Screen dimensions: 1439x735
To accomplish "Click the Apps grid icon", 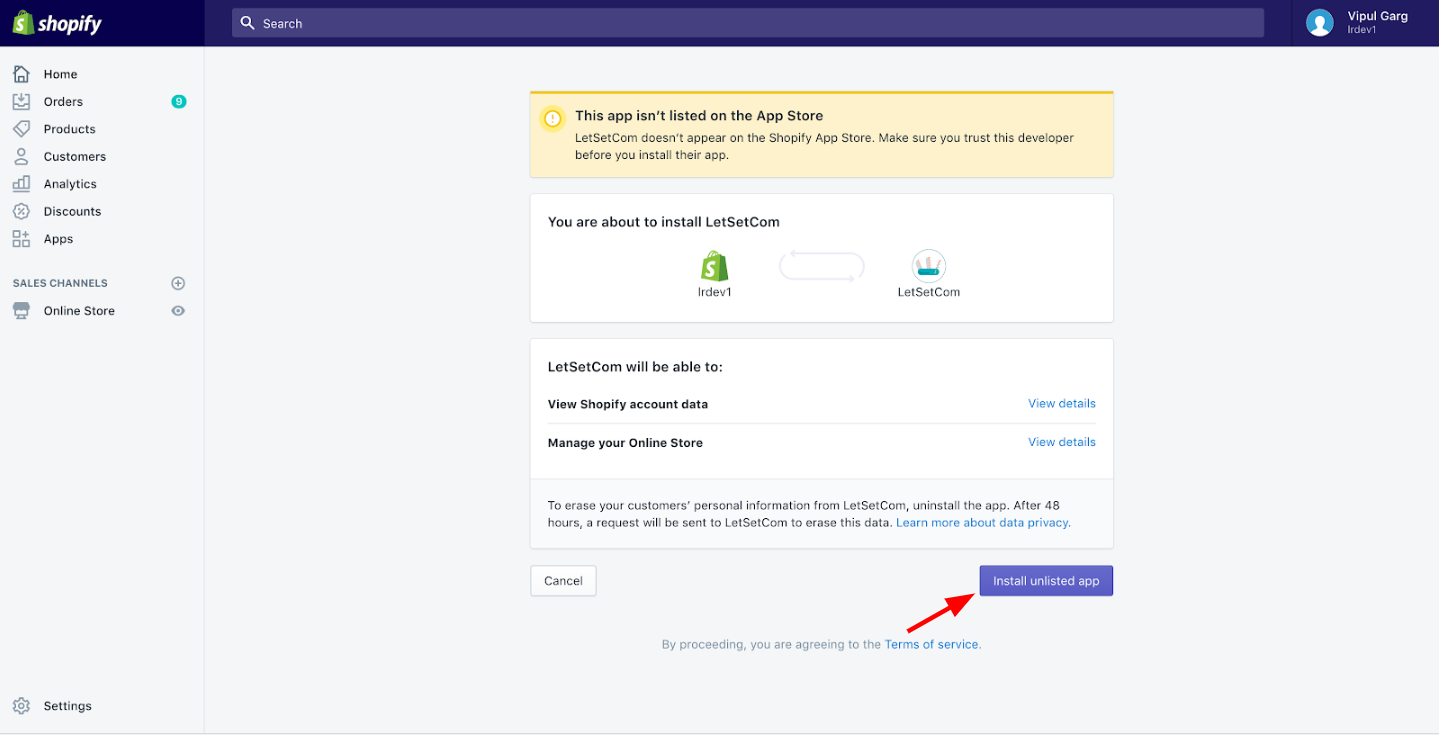I will pos(21,239).
